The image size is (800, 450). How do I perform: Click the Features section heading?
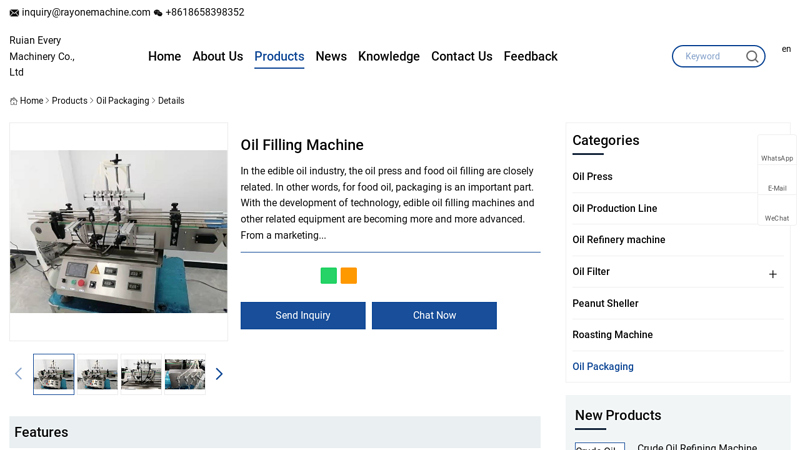click(41, 432)
